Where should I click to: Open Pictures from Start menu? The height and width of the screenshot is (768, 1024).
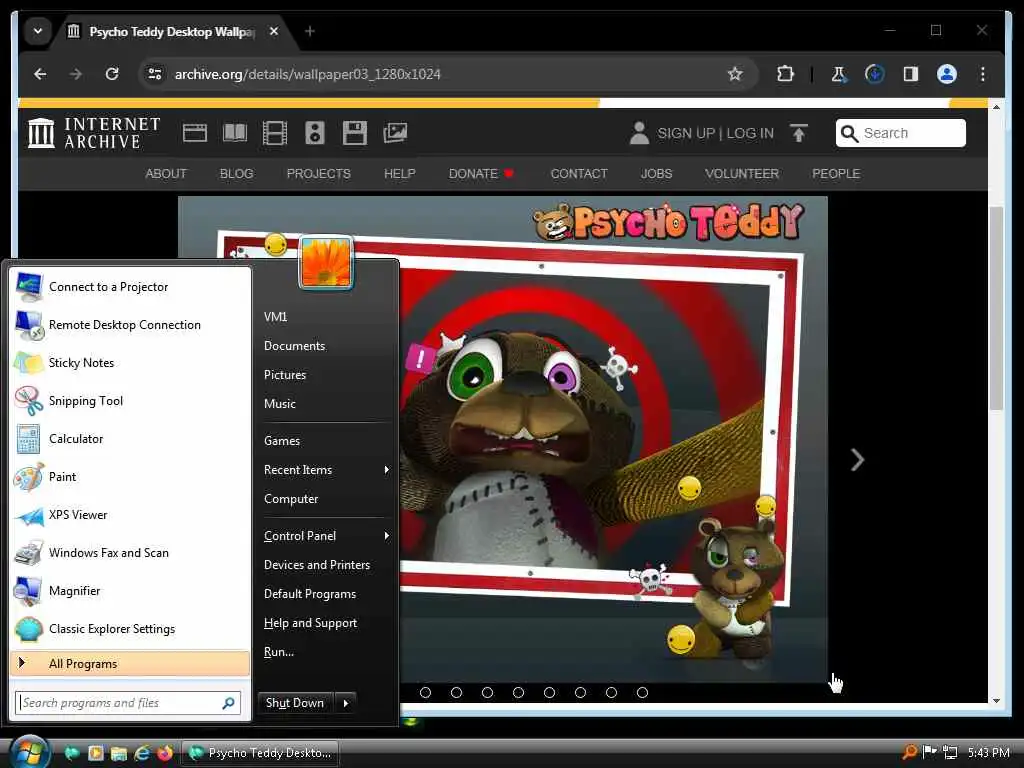coord(285,375)
